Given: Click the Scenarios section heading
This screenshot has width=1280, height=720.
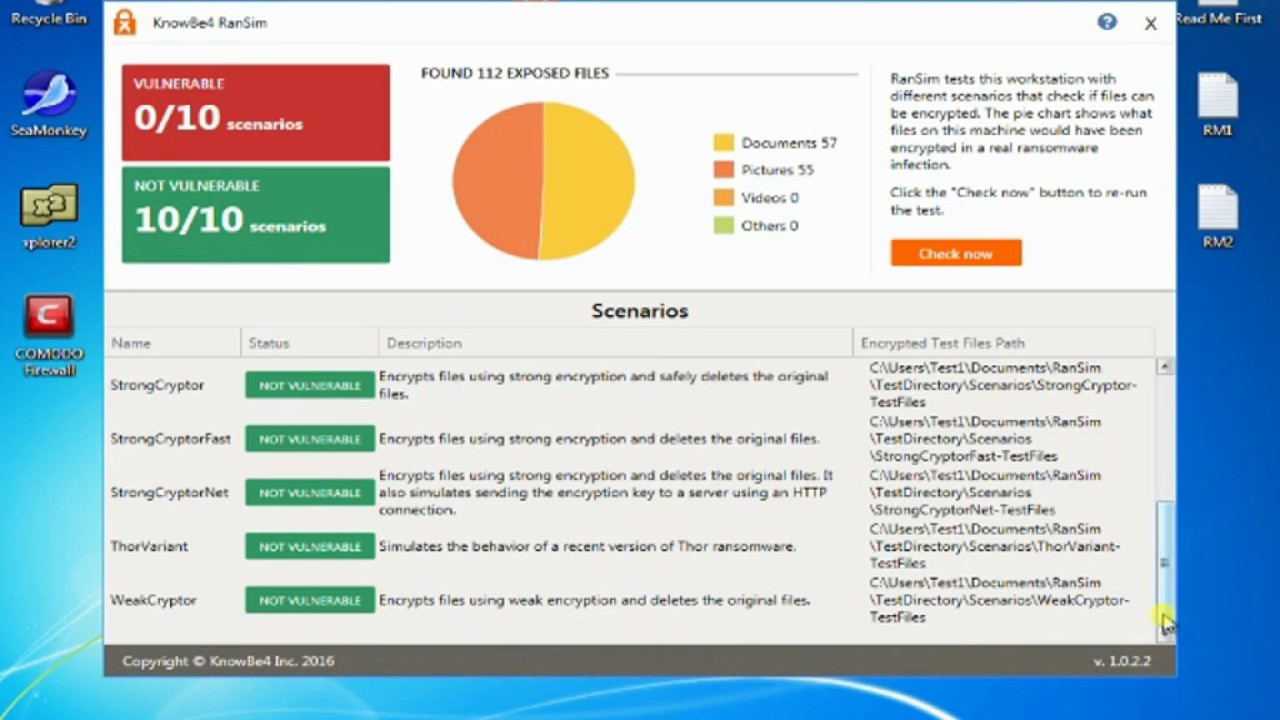Looking at the screenshot, I should 640,311.
